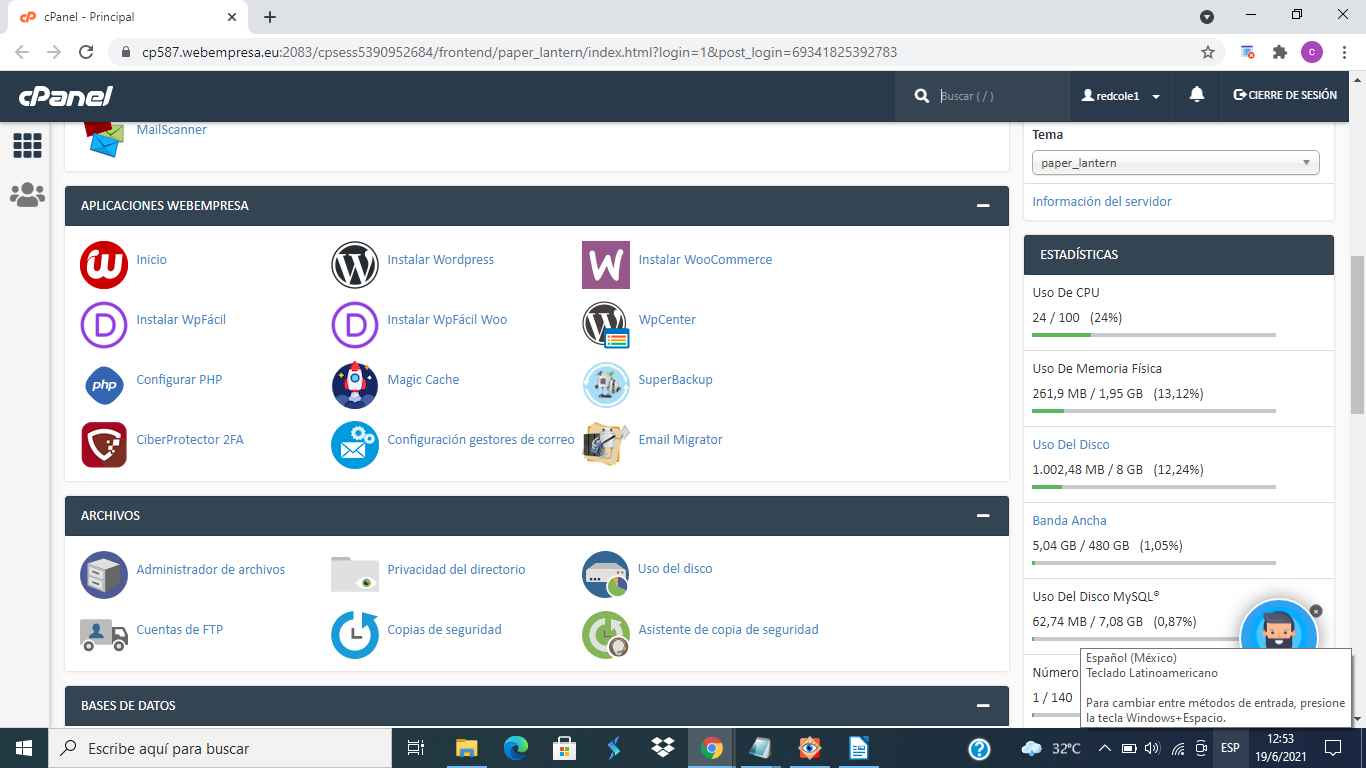Click the Instalar WpFácil Woo icon
Viewport: 1366px width, 768px height.
355,325
